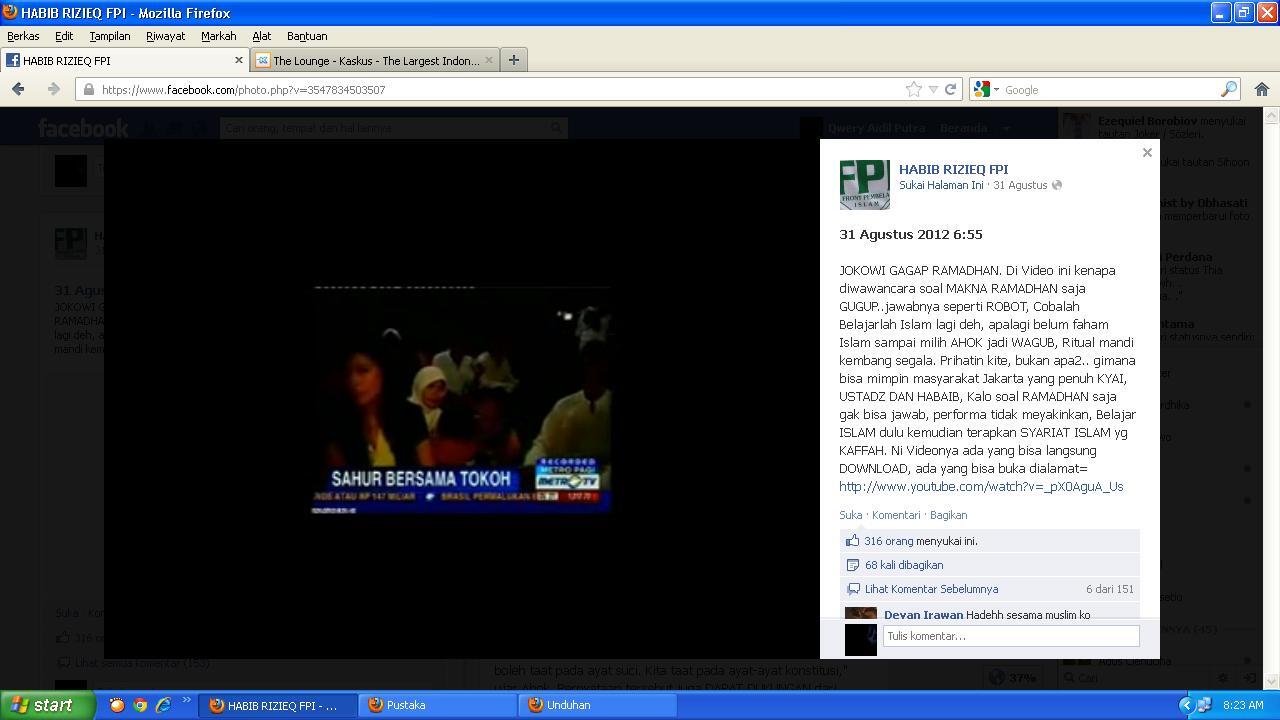Open the 316 orang likes list

point(889,541)
